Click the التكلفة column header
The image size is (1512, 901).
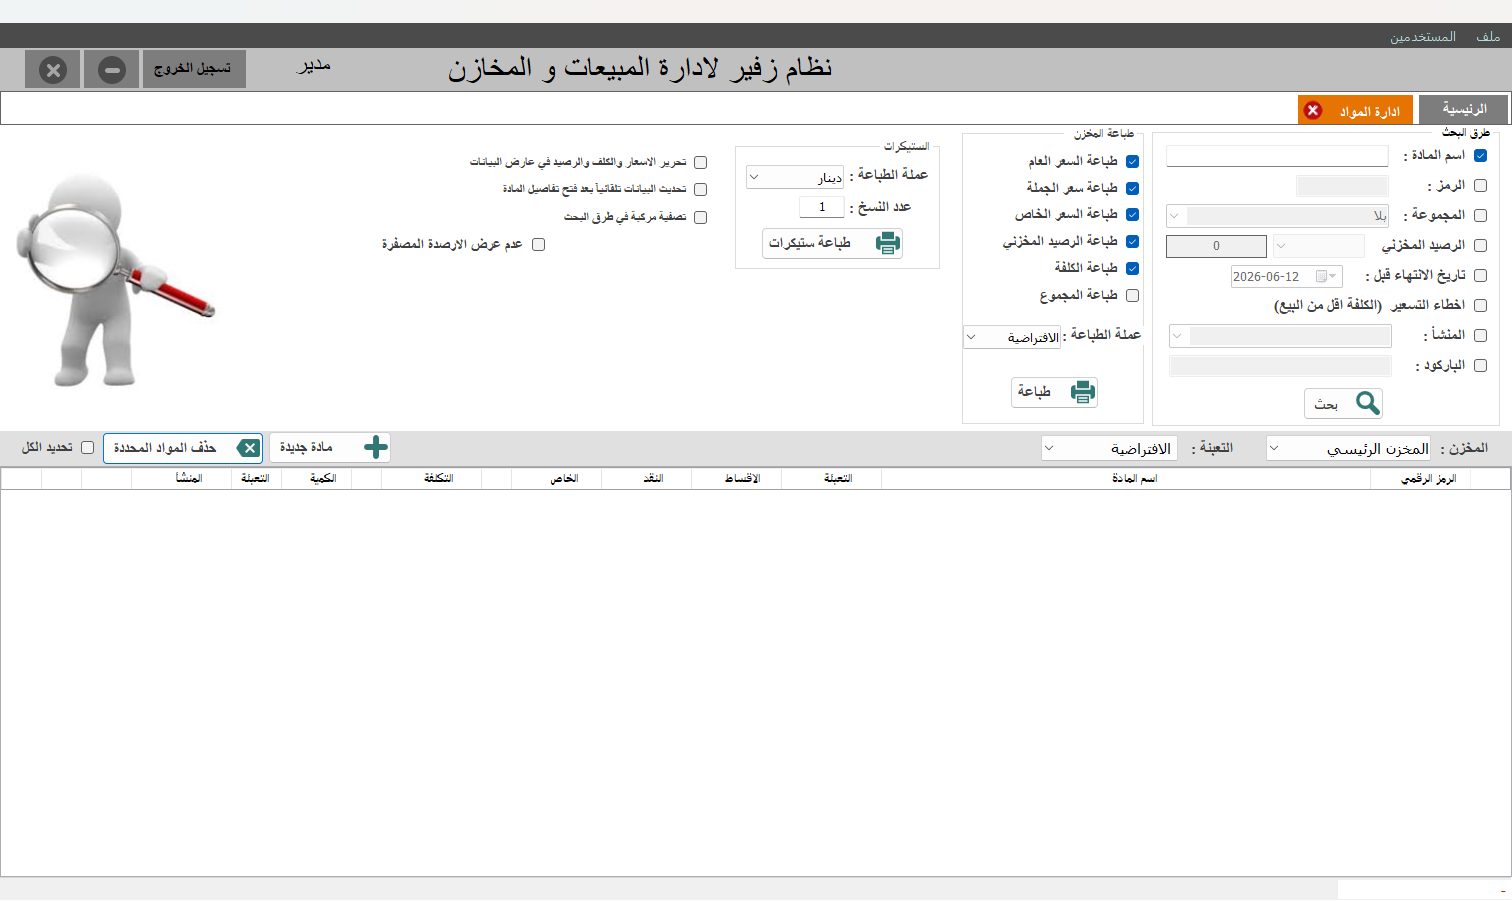[431, 479]
